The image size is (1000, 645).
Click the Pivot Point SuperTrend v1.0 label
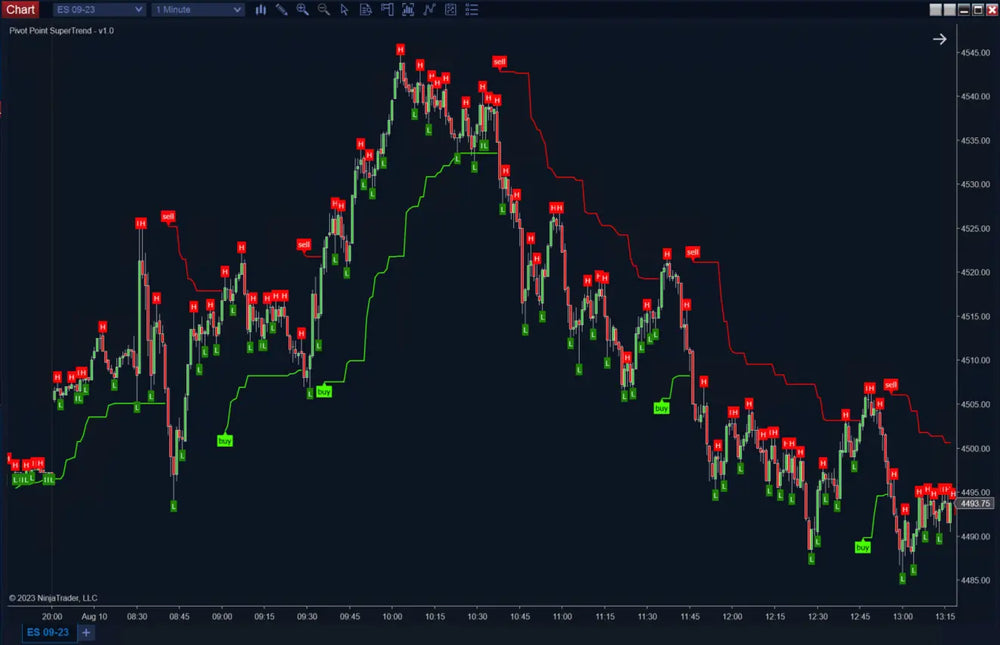59,31
